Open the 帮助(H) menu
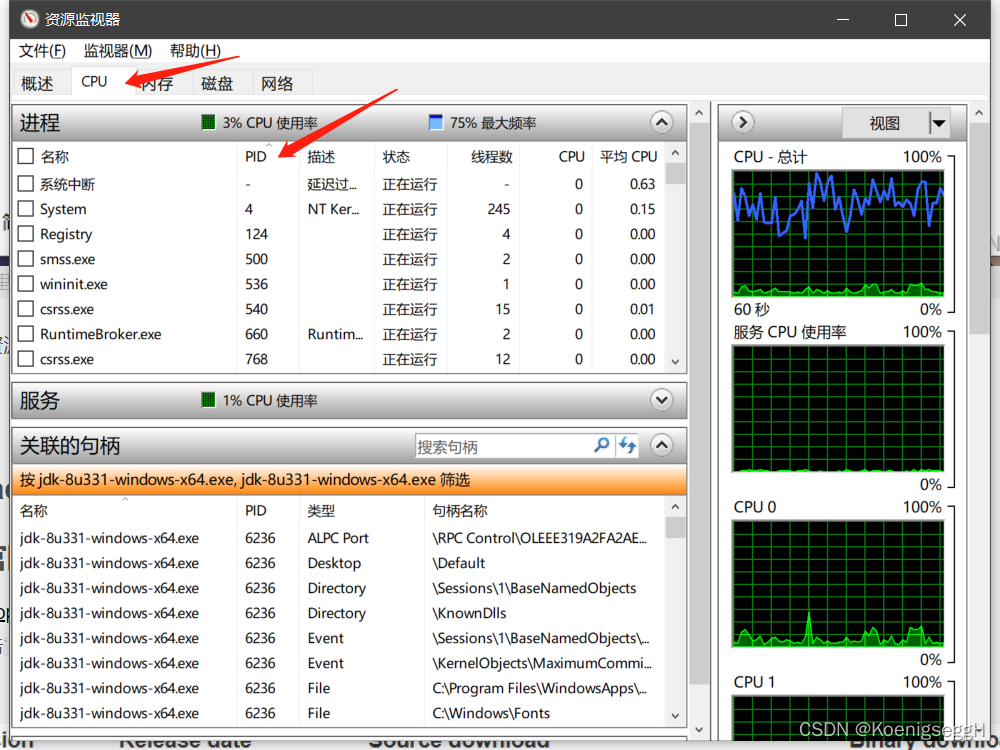Image resolution: width=1000 pixels, height=750 pixels. pyautogui.click(x=195, y=50)
